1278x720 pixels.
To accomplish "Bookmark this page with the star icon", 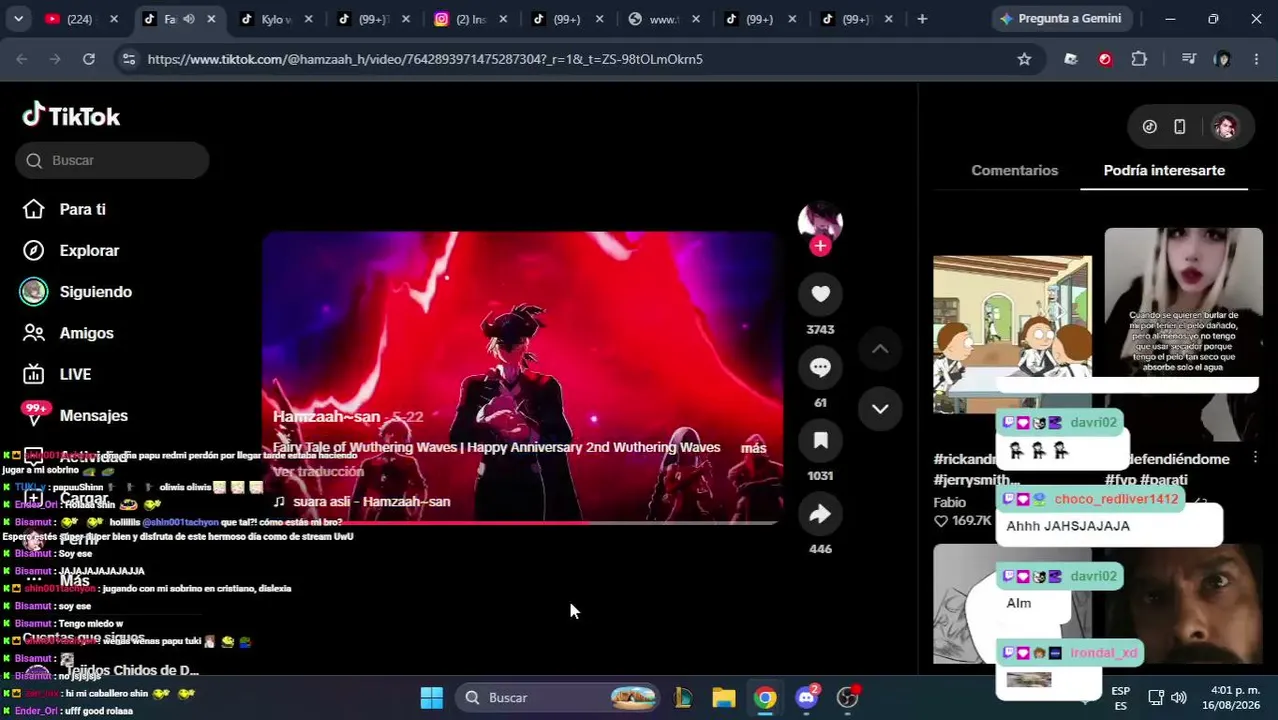I will click(1024, 59).
